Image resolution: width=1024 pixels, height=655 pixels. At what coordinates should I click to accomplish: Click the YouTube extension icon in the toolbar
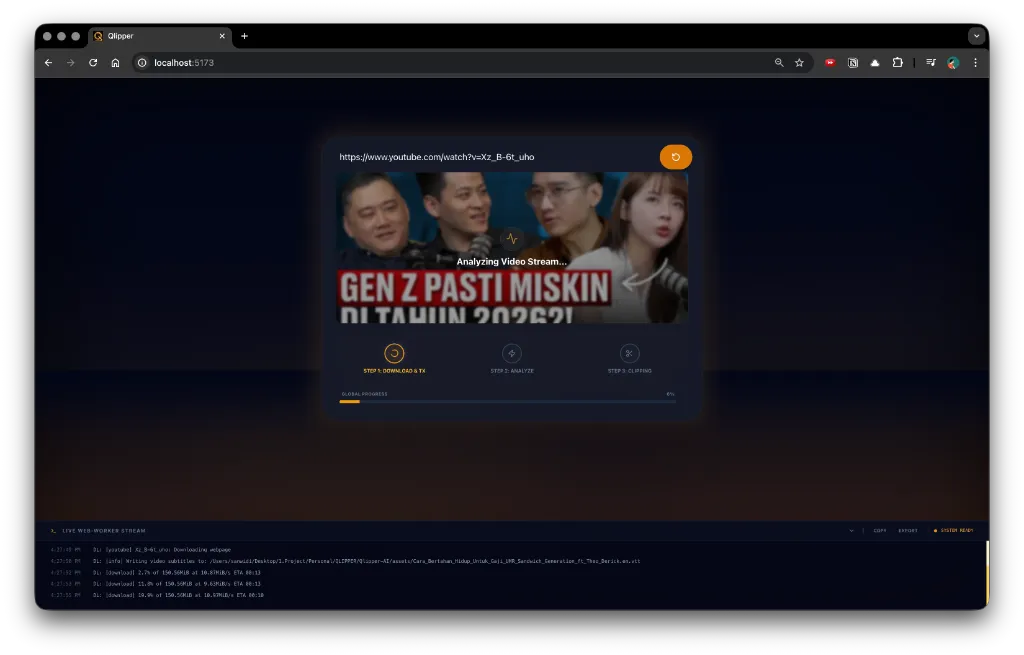point(830,62)
